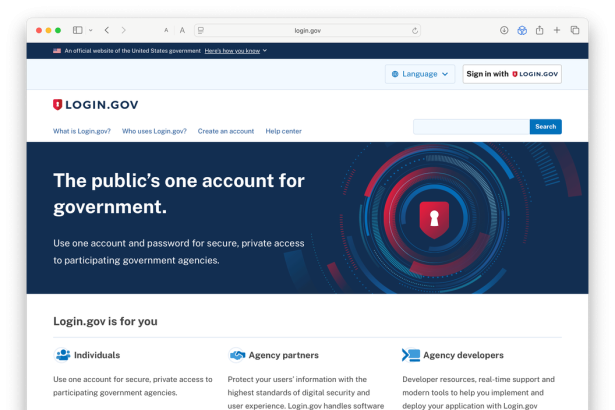Open a new tab with plus icon
The height and width of the screenshot is (410, 615).
[557, 30]
